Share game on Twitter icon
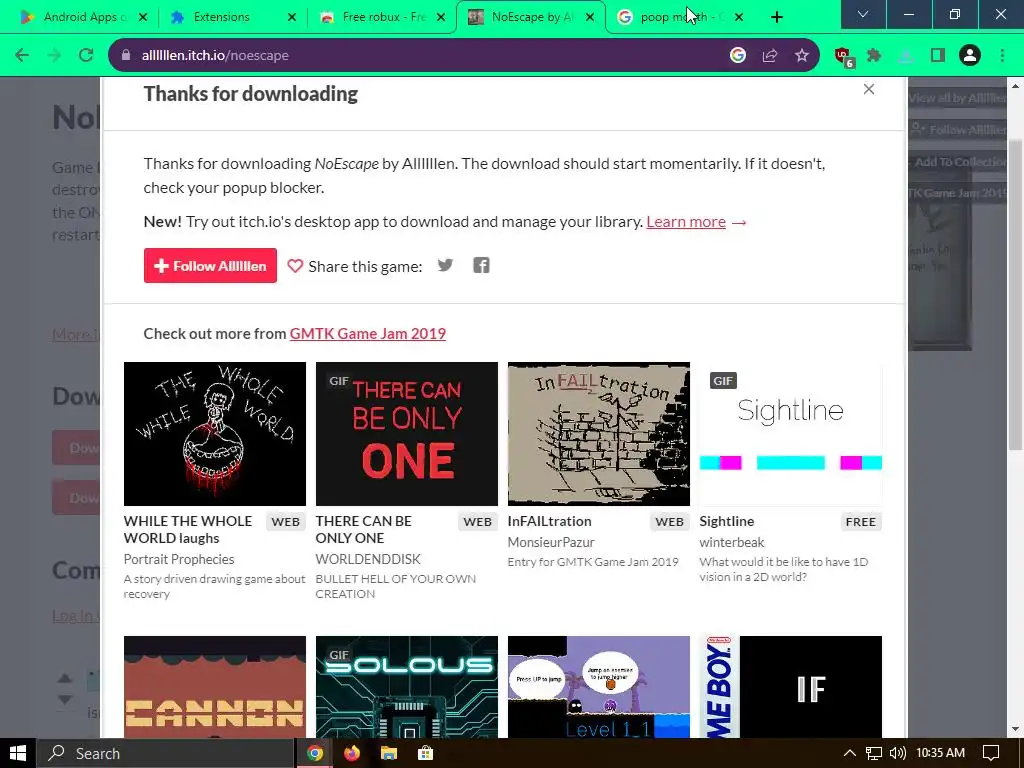The width and height of the screenshot is (1024, 768). pyautogui.click(x=445, y=265)
